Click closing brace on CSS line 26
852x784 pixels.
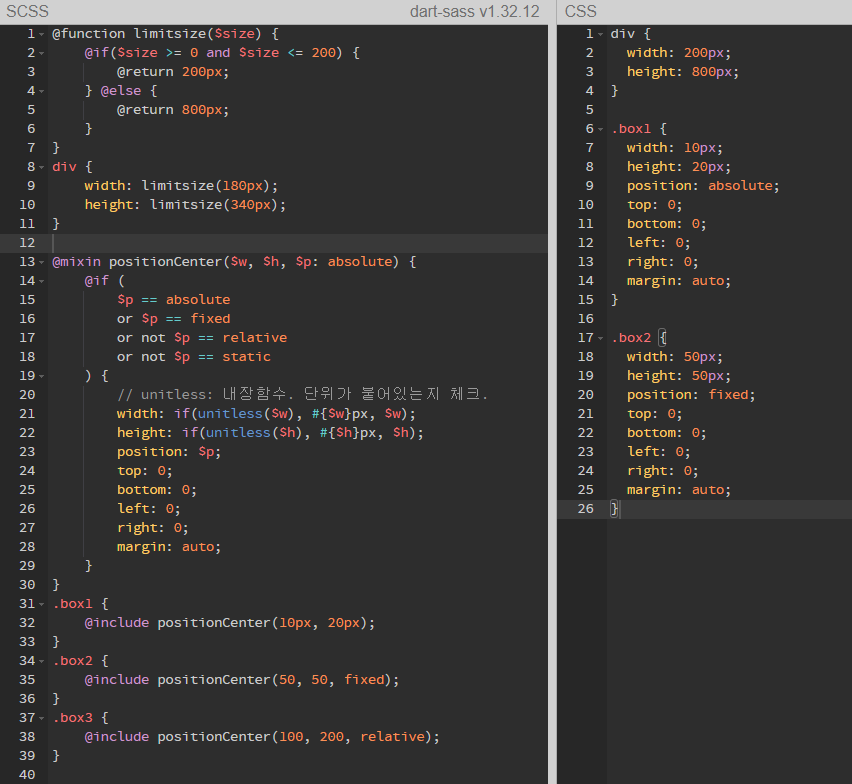coord(614,509)
